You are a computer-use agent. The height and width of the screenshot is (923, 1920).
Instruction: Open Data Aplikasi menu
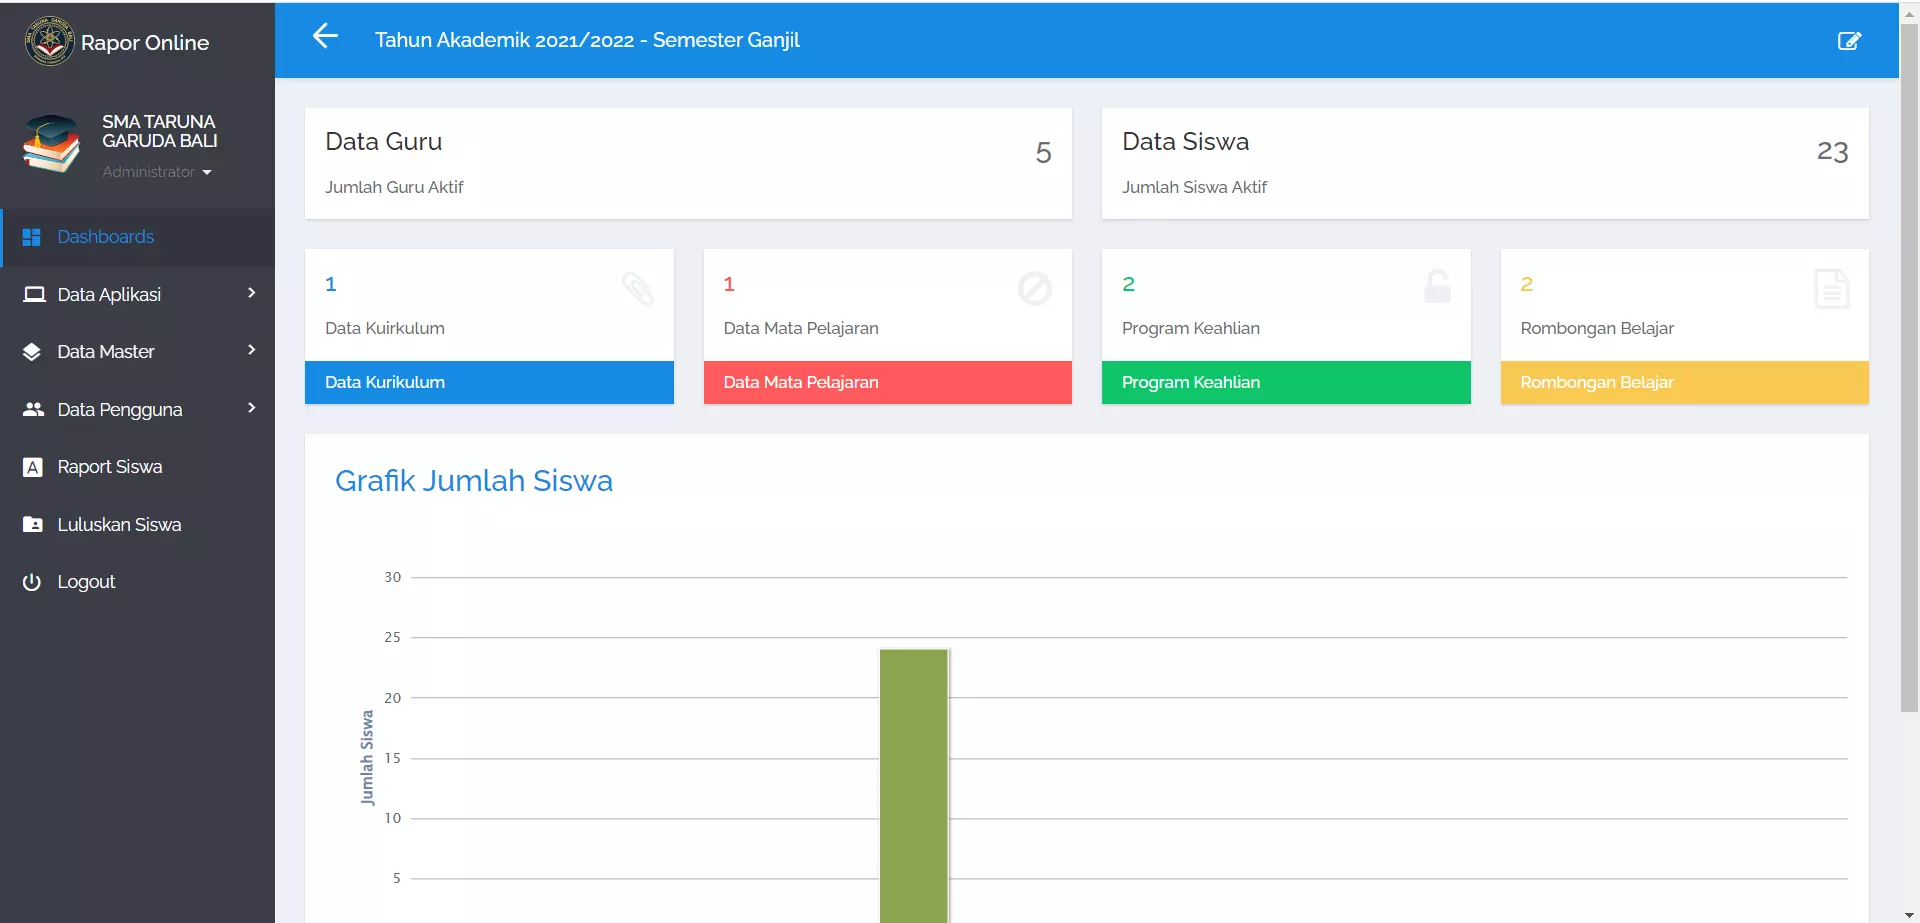pos(138,294)
